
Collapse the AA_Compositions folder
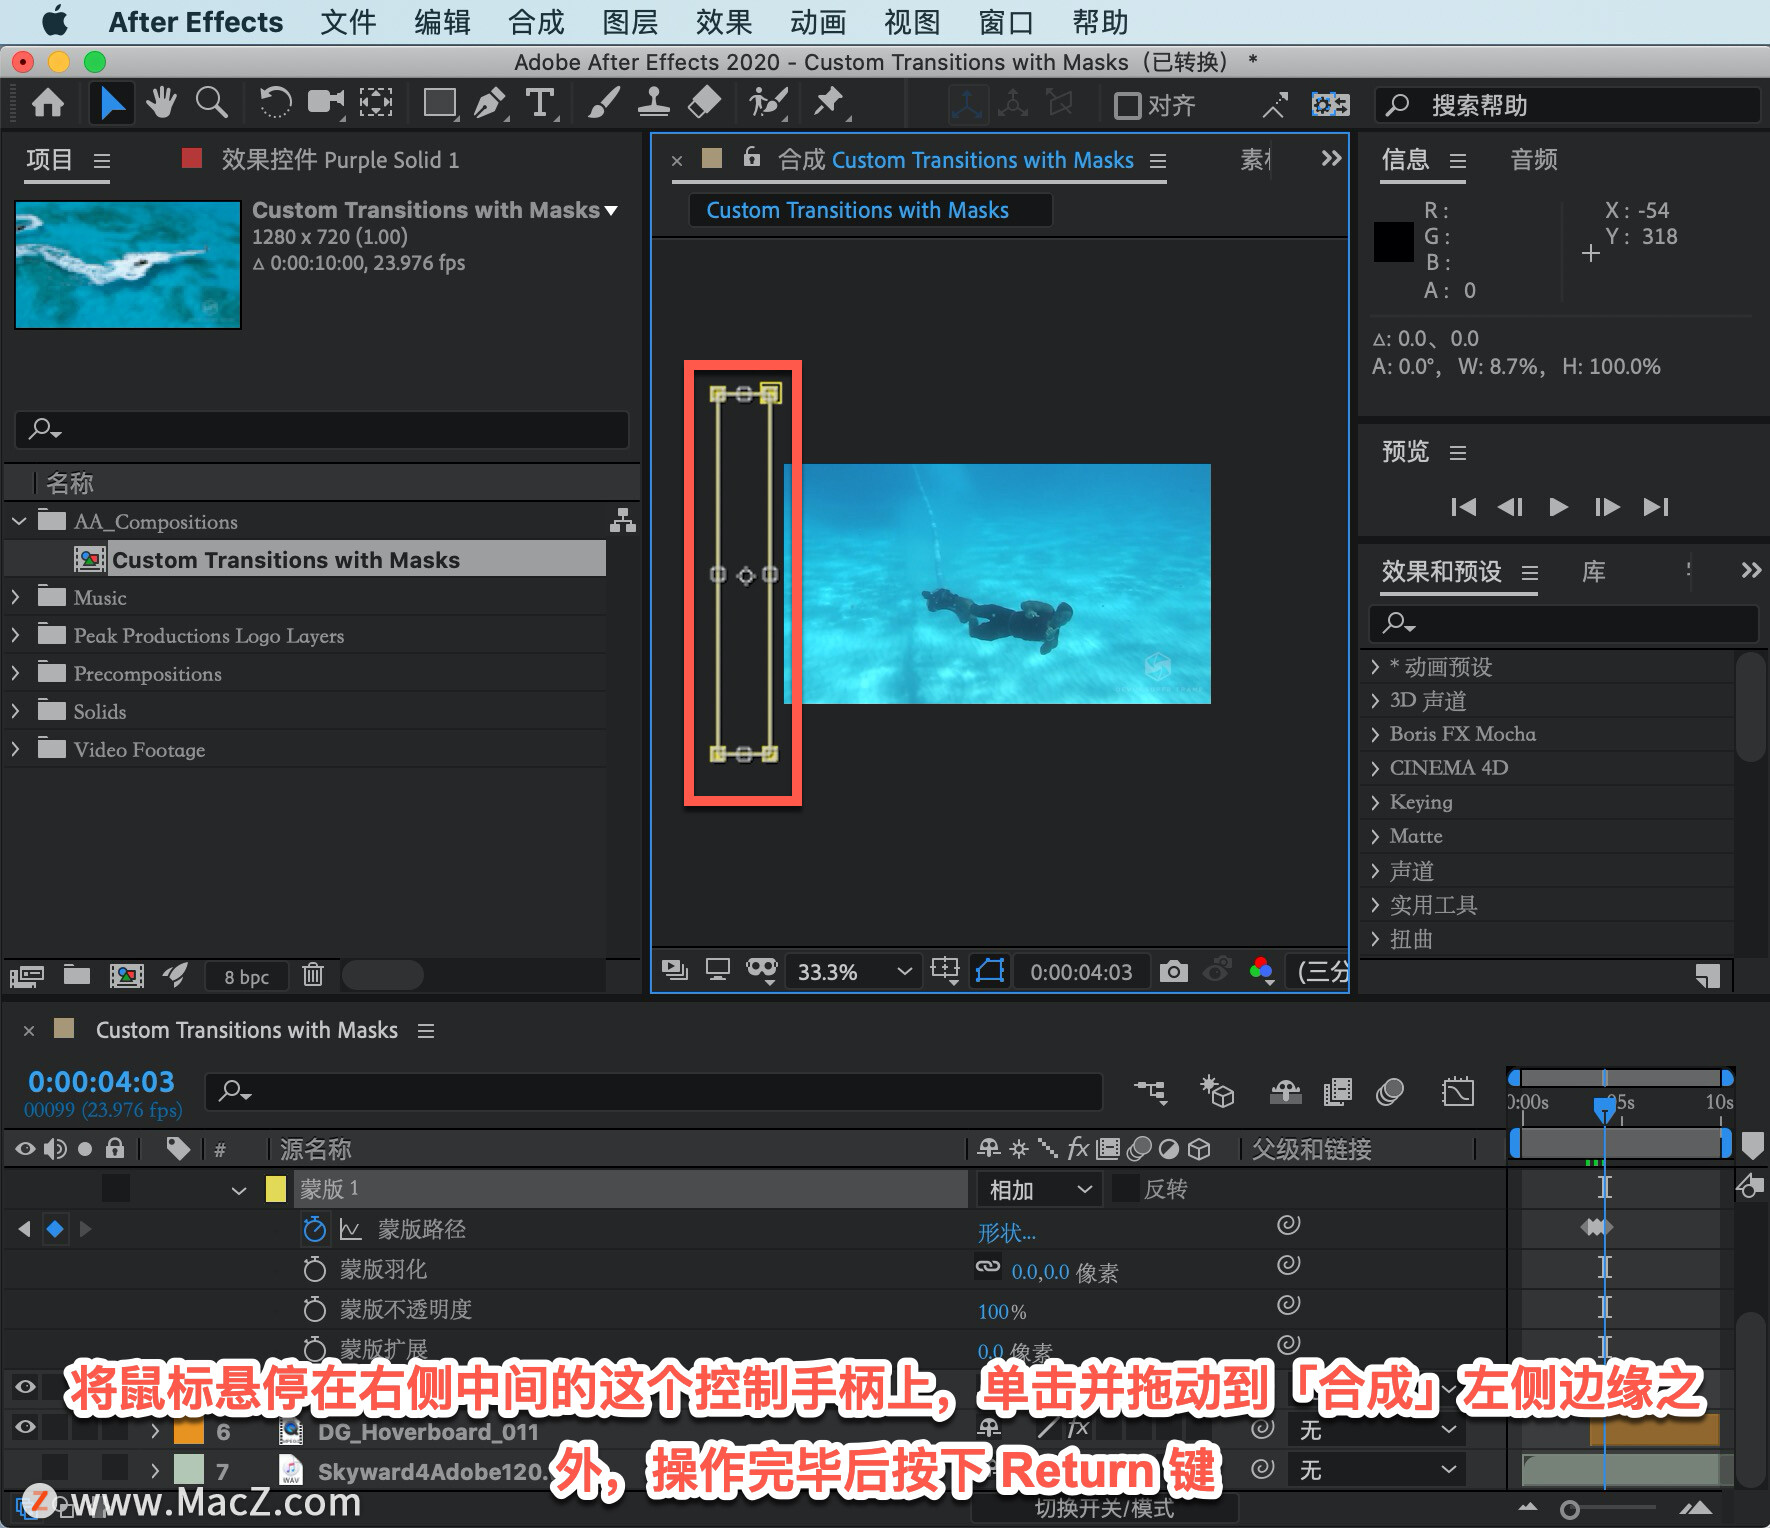coord(19,521)
